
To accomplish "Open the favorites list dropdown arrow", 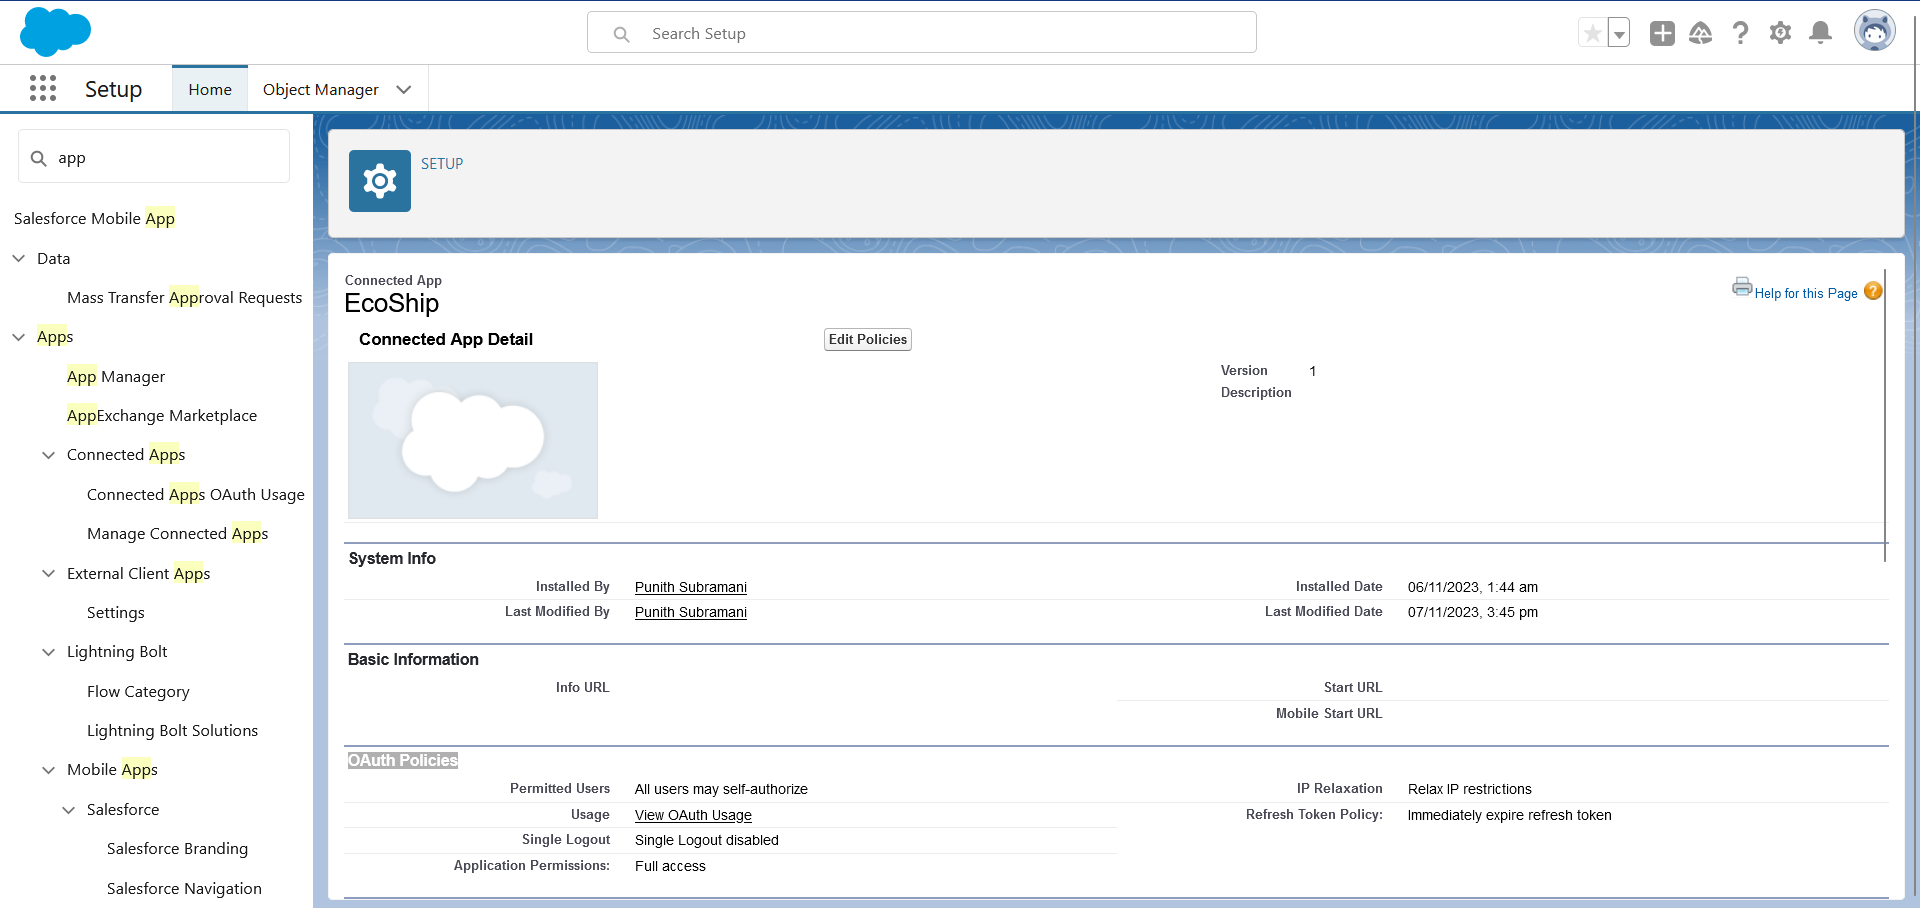I will click(1619, 33).
